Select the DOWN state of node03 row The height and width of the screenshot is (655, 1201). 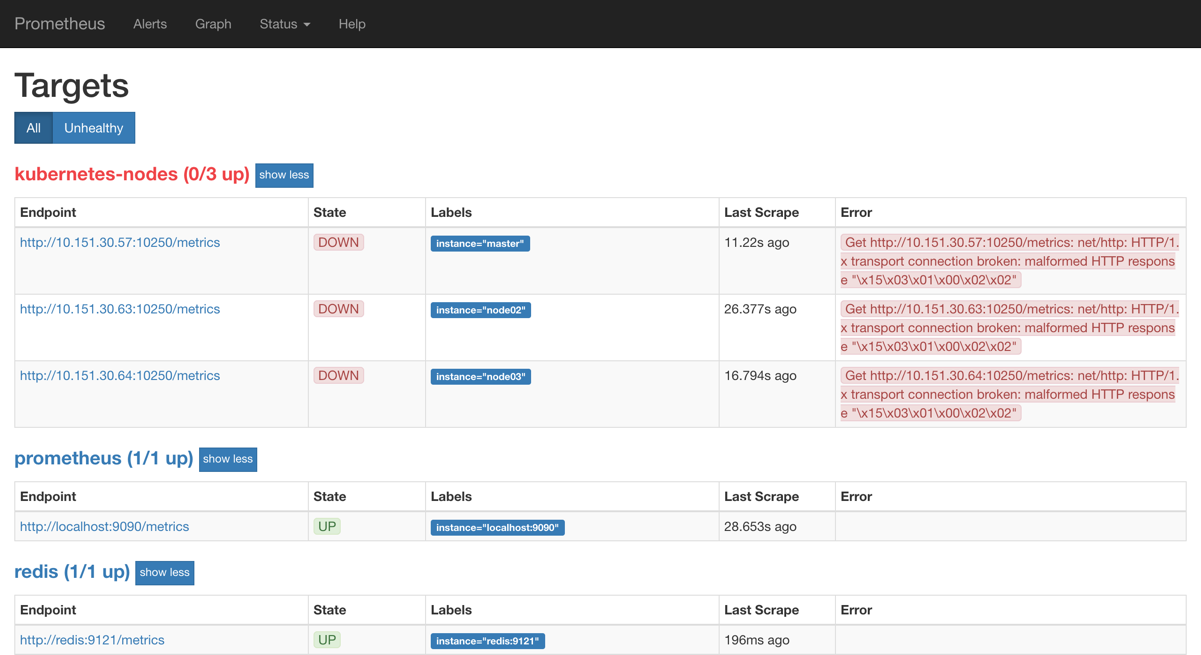click(338, 376)
